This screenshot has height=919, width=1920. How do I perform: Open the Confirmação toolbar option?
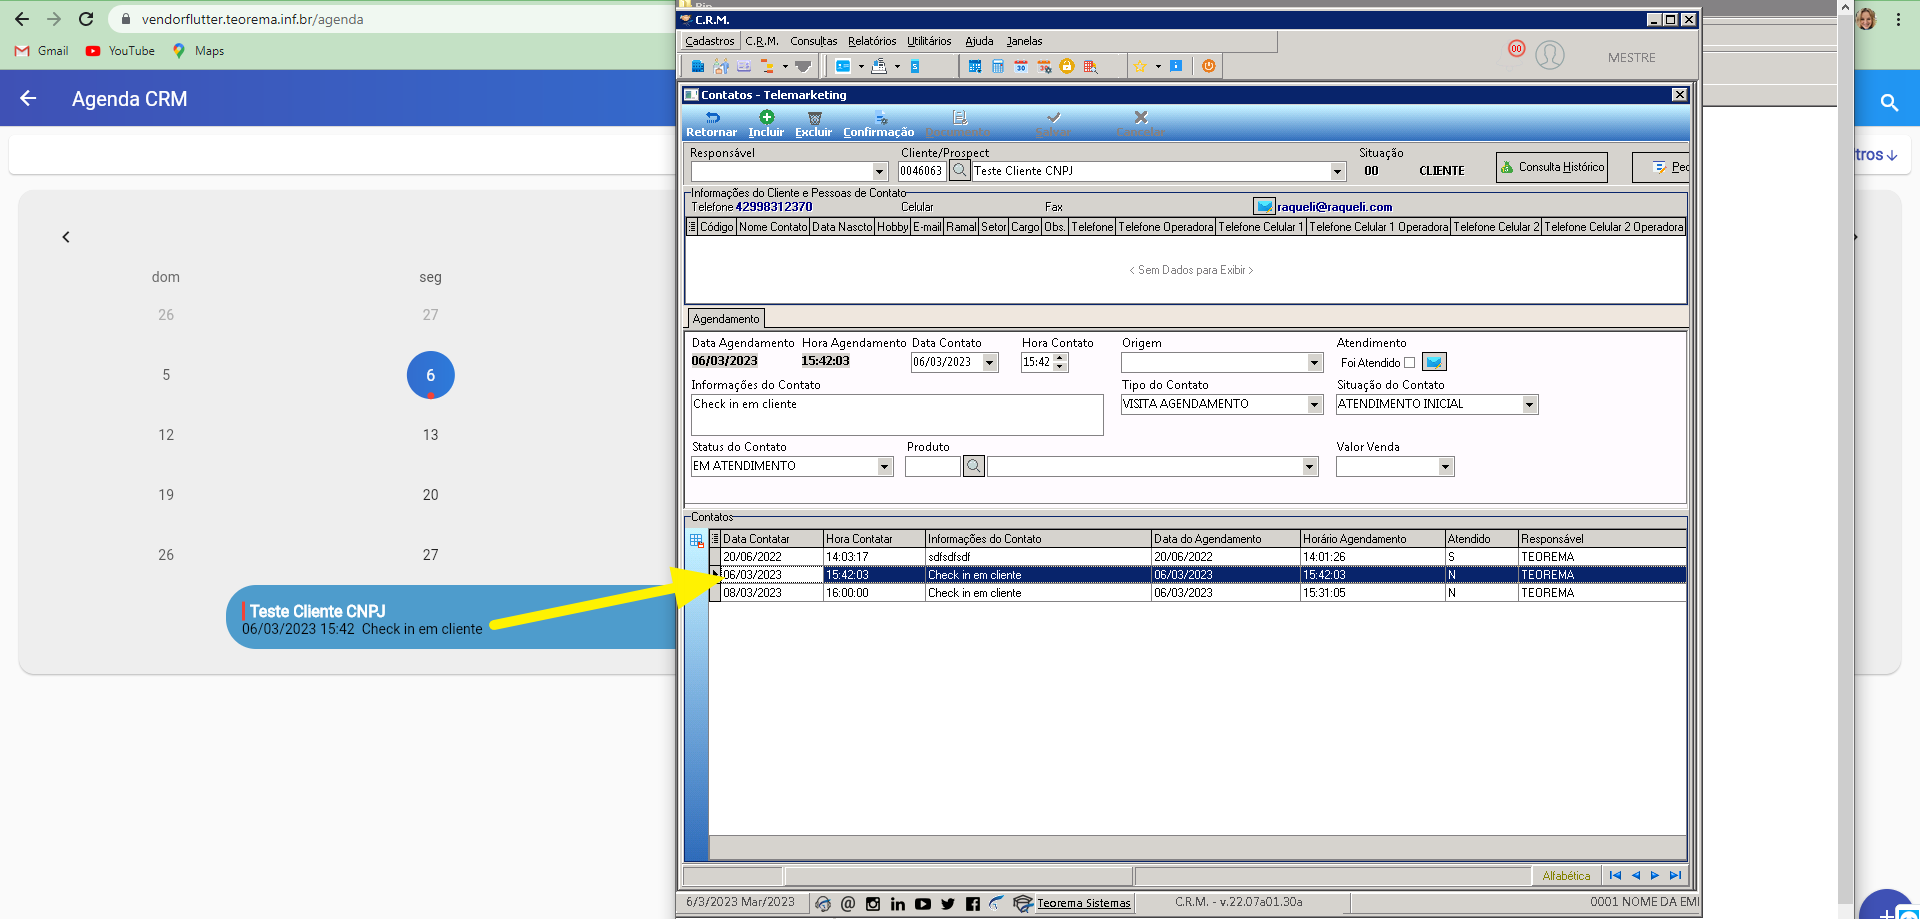click(878, 124)
